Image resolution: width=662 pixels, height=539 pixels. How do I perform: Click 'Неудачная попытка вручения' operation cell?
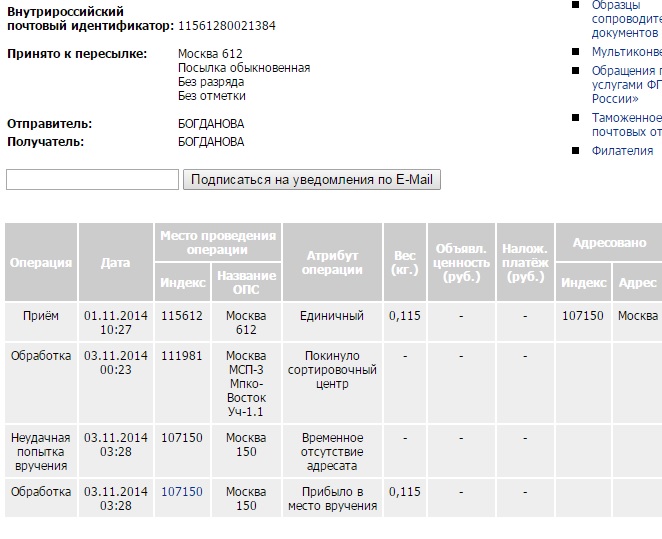coord(41,451)
